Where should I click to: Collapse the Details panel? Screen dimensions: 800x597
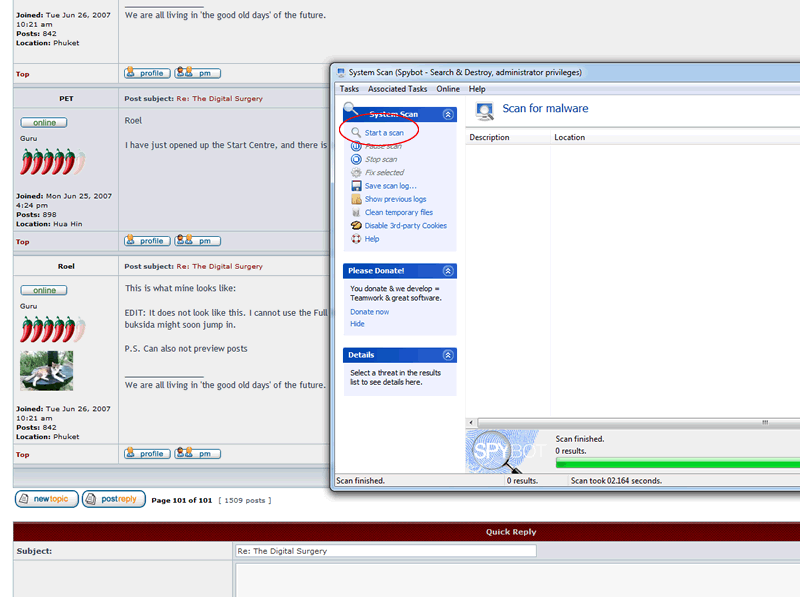(448, 355)
